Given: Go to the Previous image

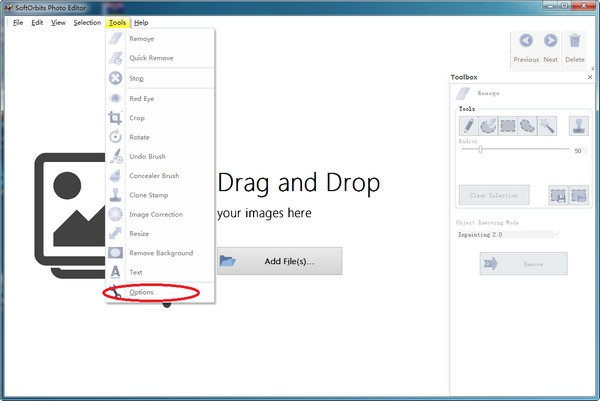Looking at the screenshot, I should coord(526,48).
